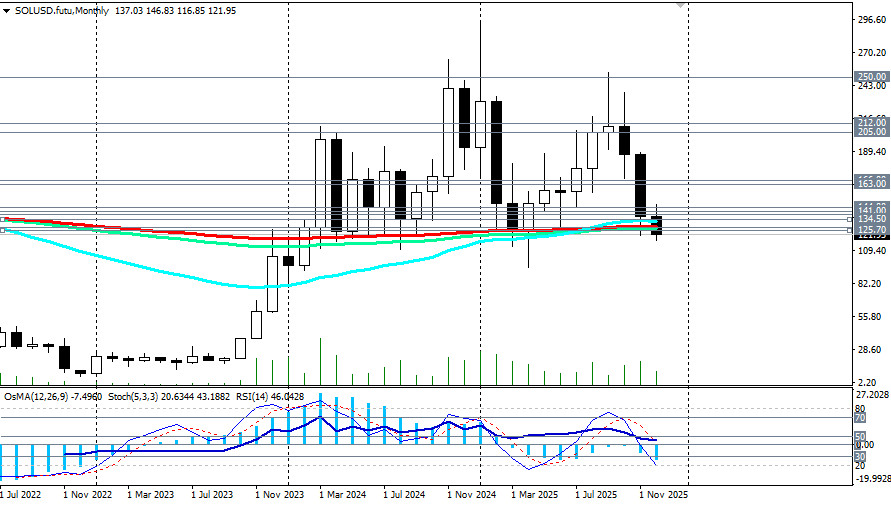Click the 134.50 line handle near price axis
Screen dimensions: 891x506
tap(850, 218)
